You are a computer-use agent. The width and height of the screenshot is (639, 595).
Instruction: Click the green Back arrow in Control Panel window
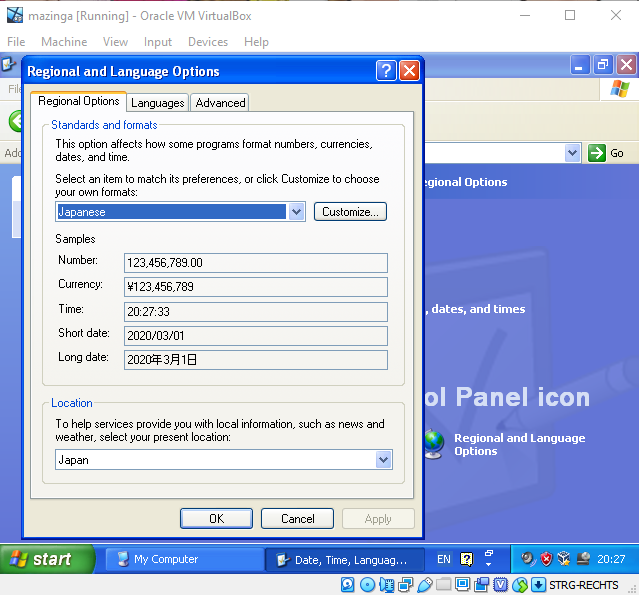[15, 121]
